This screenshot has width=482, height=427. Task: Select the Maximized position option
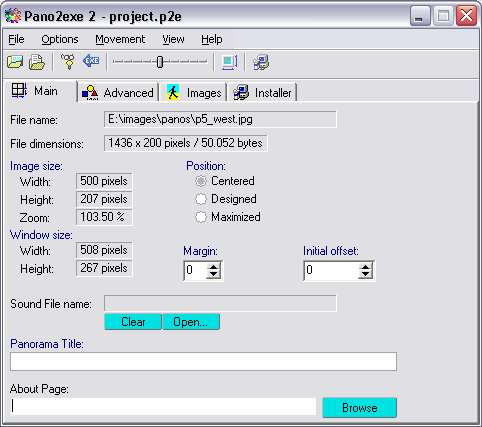201,217
